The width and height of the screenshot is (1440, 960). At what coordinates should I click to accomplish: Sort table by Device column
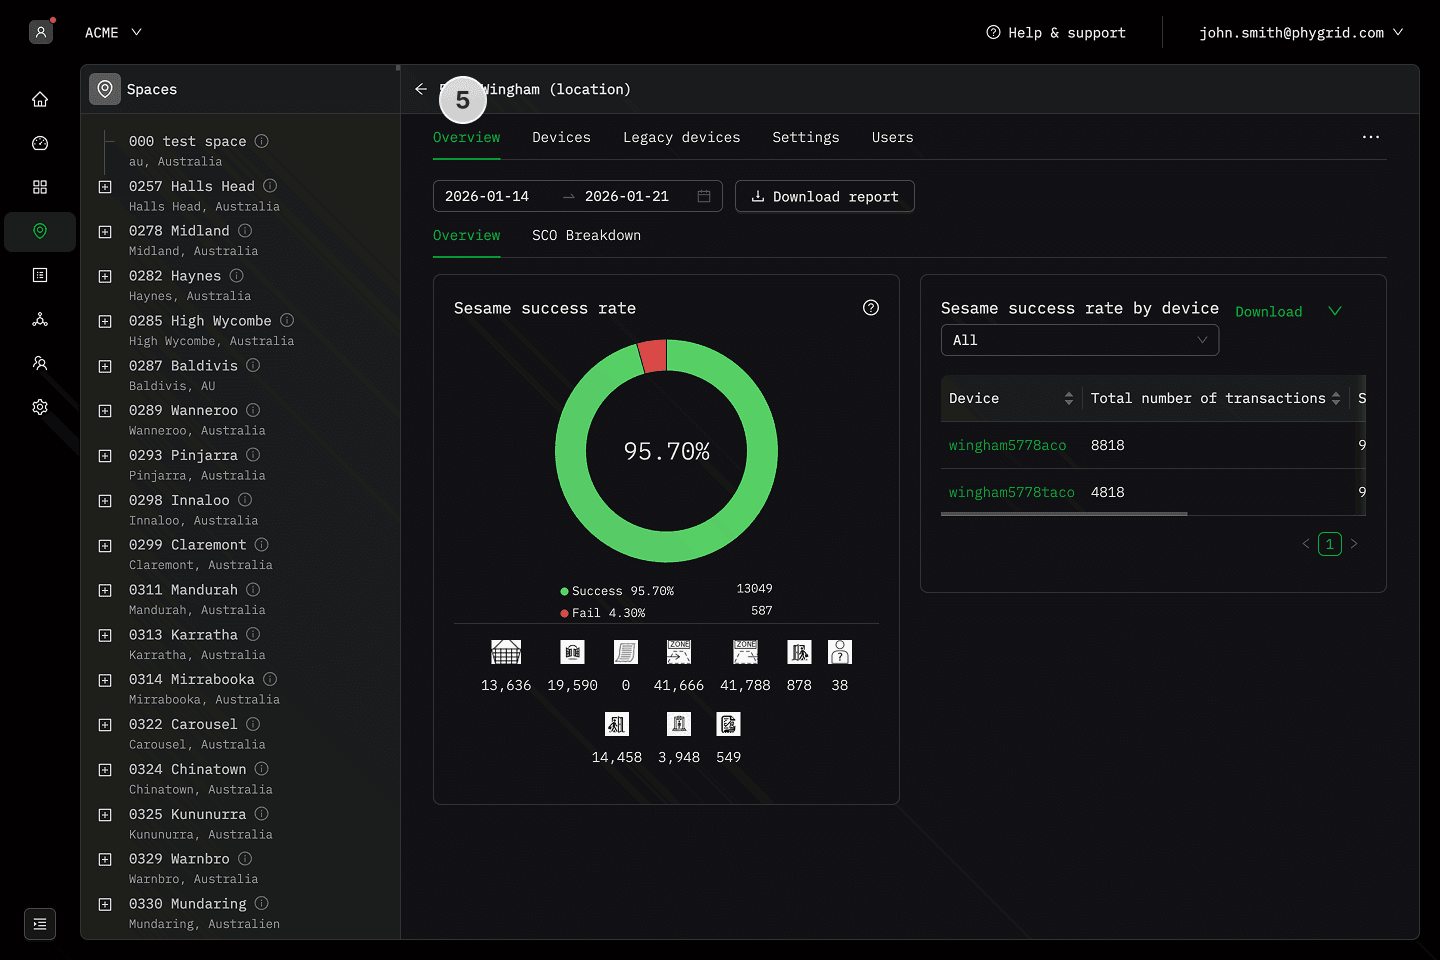click(1068, 398)
